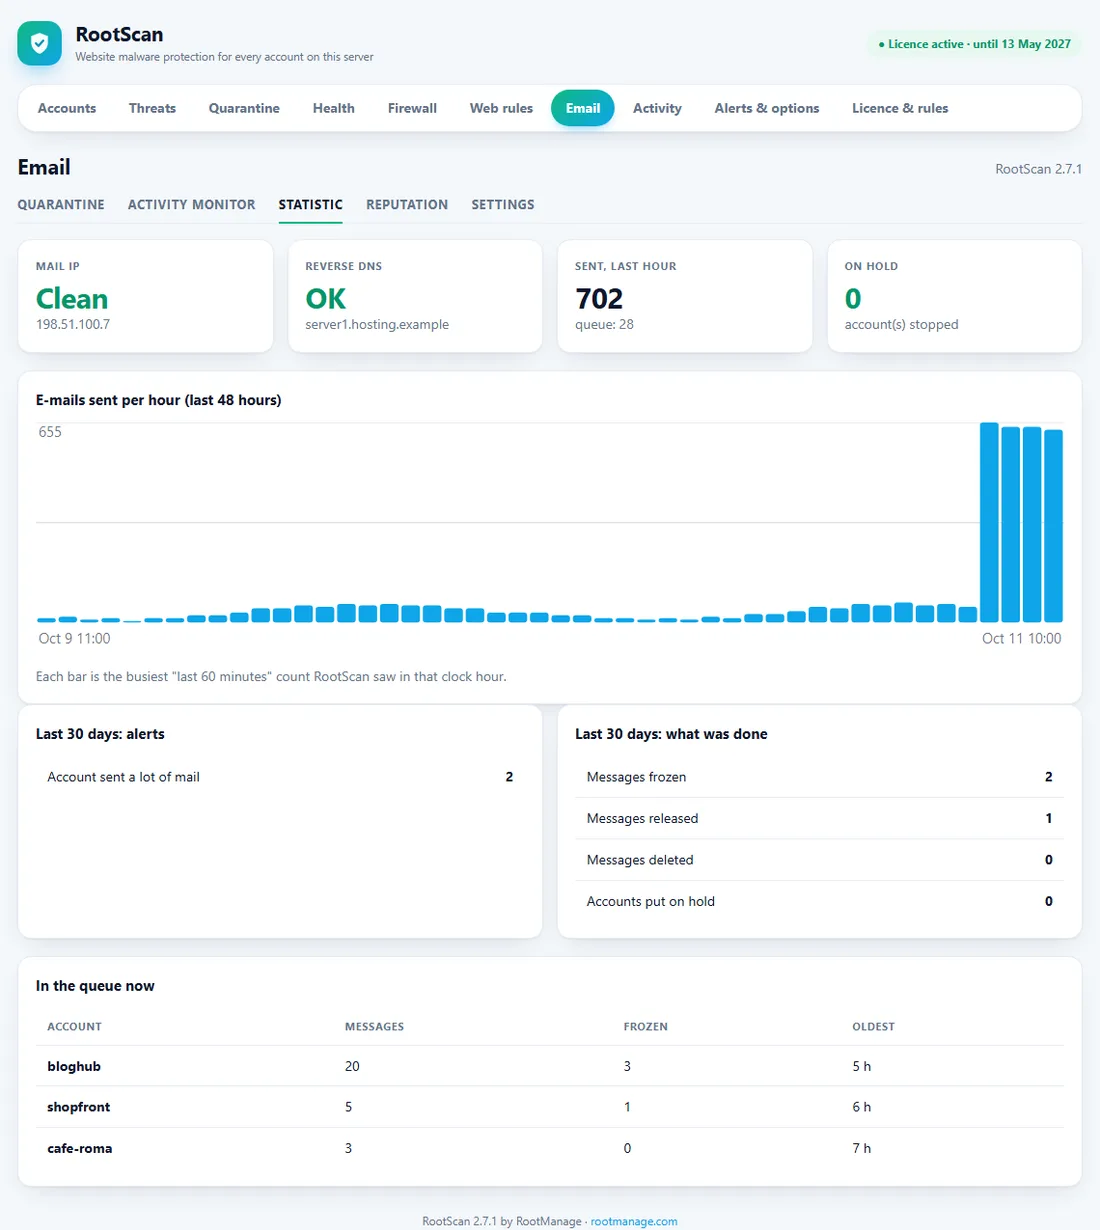Click the FROZEN column header
The width and height of the screenshot is (1100, 1230).
pos(645,1027)
